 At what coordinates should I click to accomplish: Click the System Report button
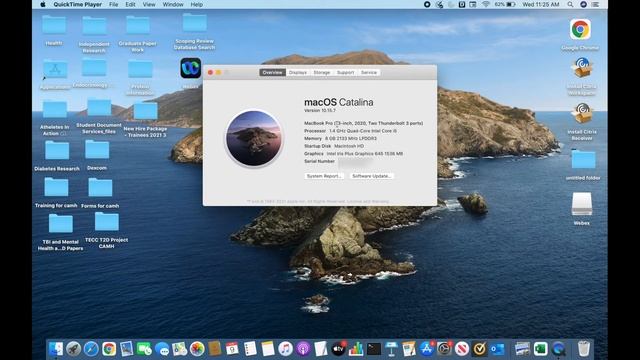(x=324, y=176)
